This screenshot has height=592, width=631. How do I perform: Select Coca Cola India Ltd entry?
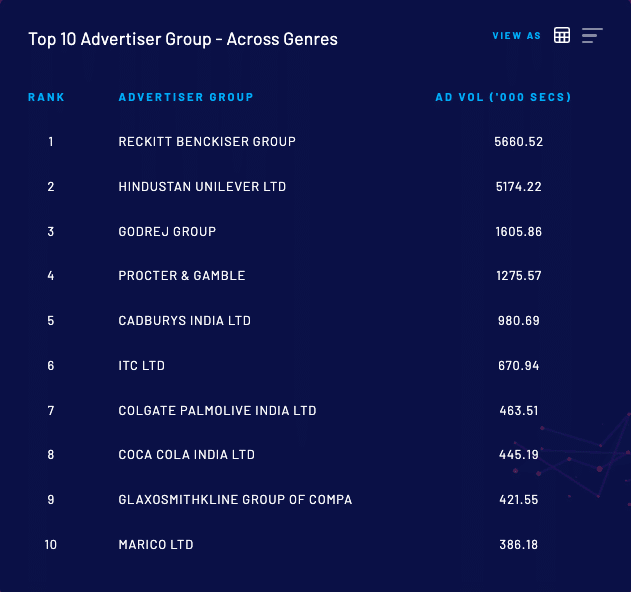click(186, 455)
